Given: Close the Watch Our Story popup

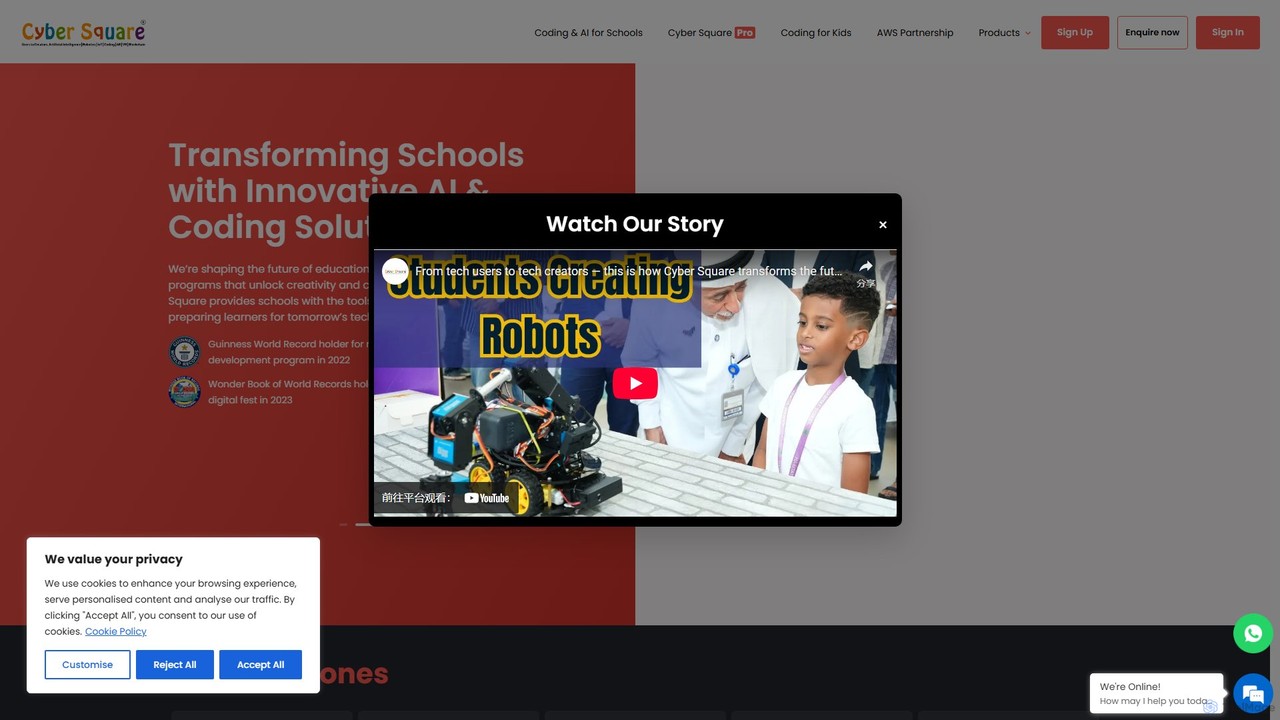Looking at the screenshot, I should pyautogui.click(x=883, y=225).
